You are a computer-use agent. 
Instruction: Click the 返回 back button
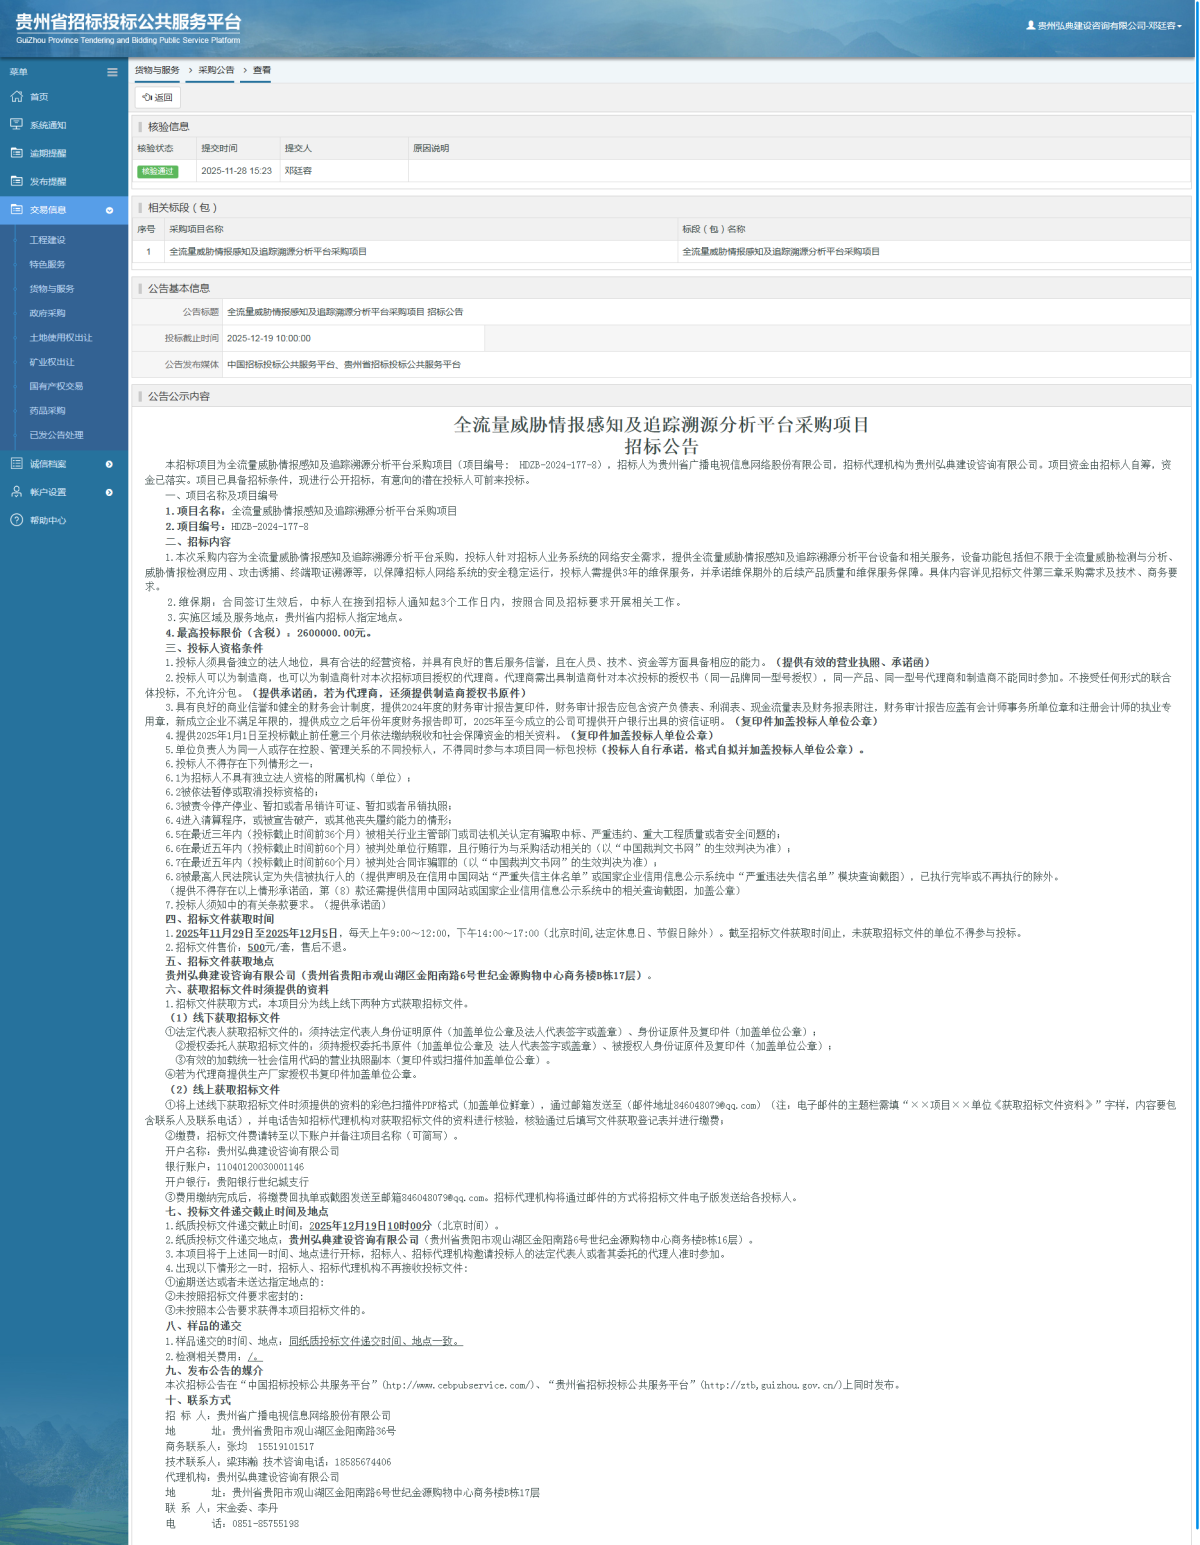(157, 98)
